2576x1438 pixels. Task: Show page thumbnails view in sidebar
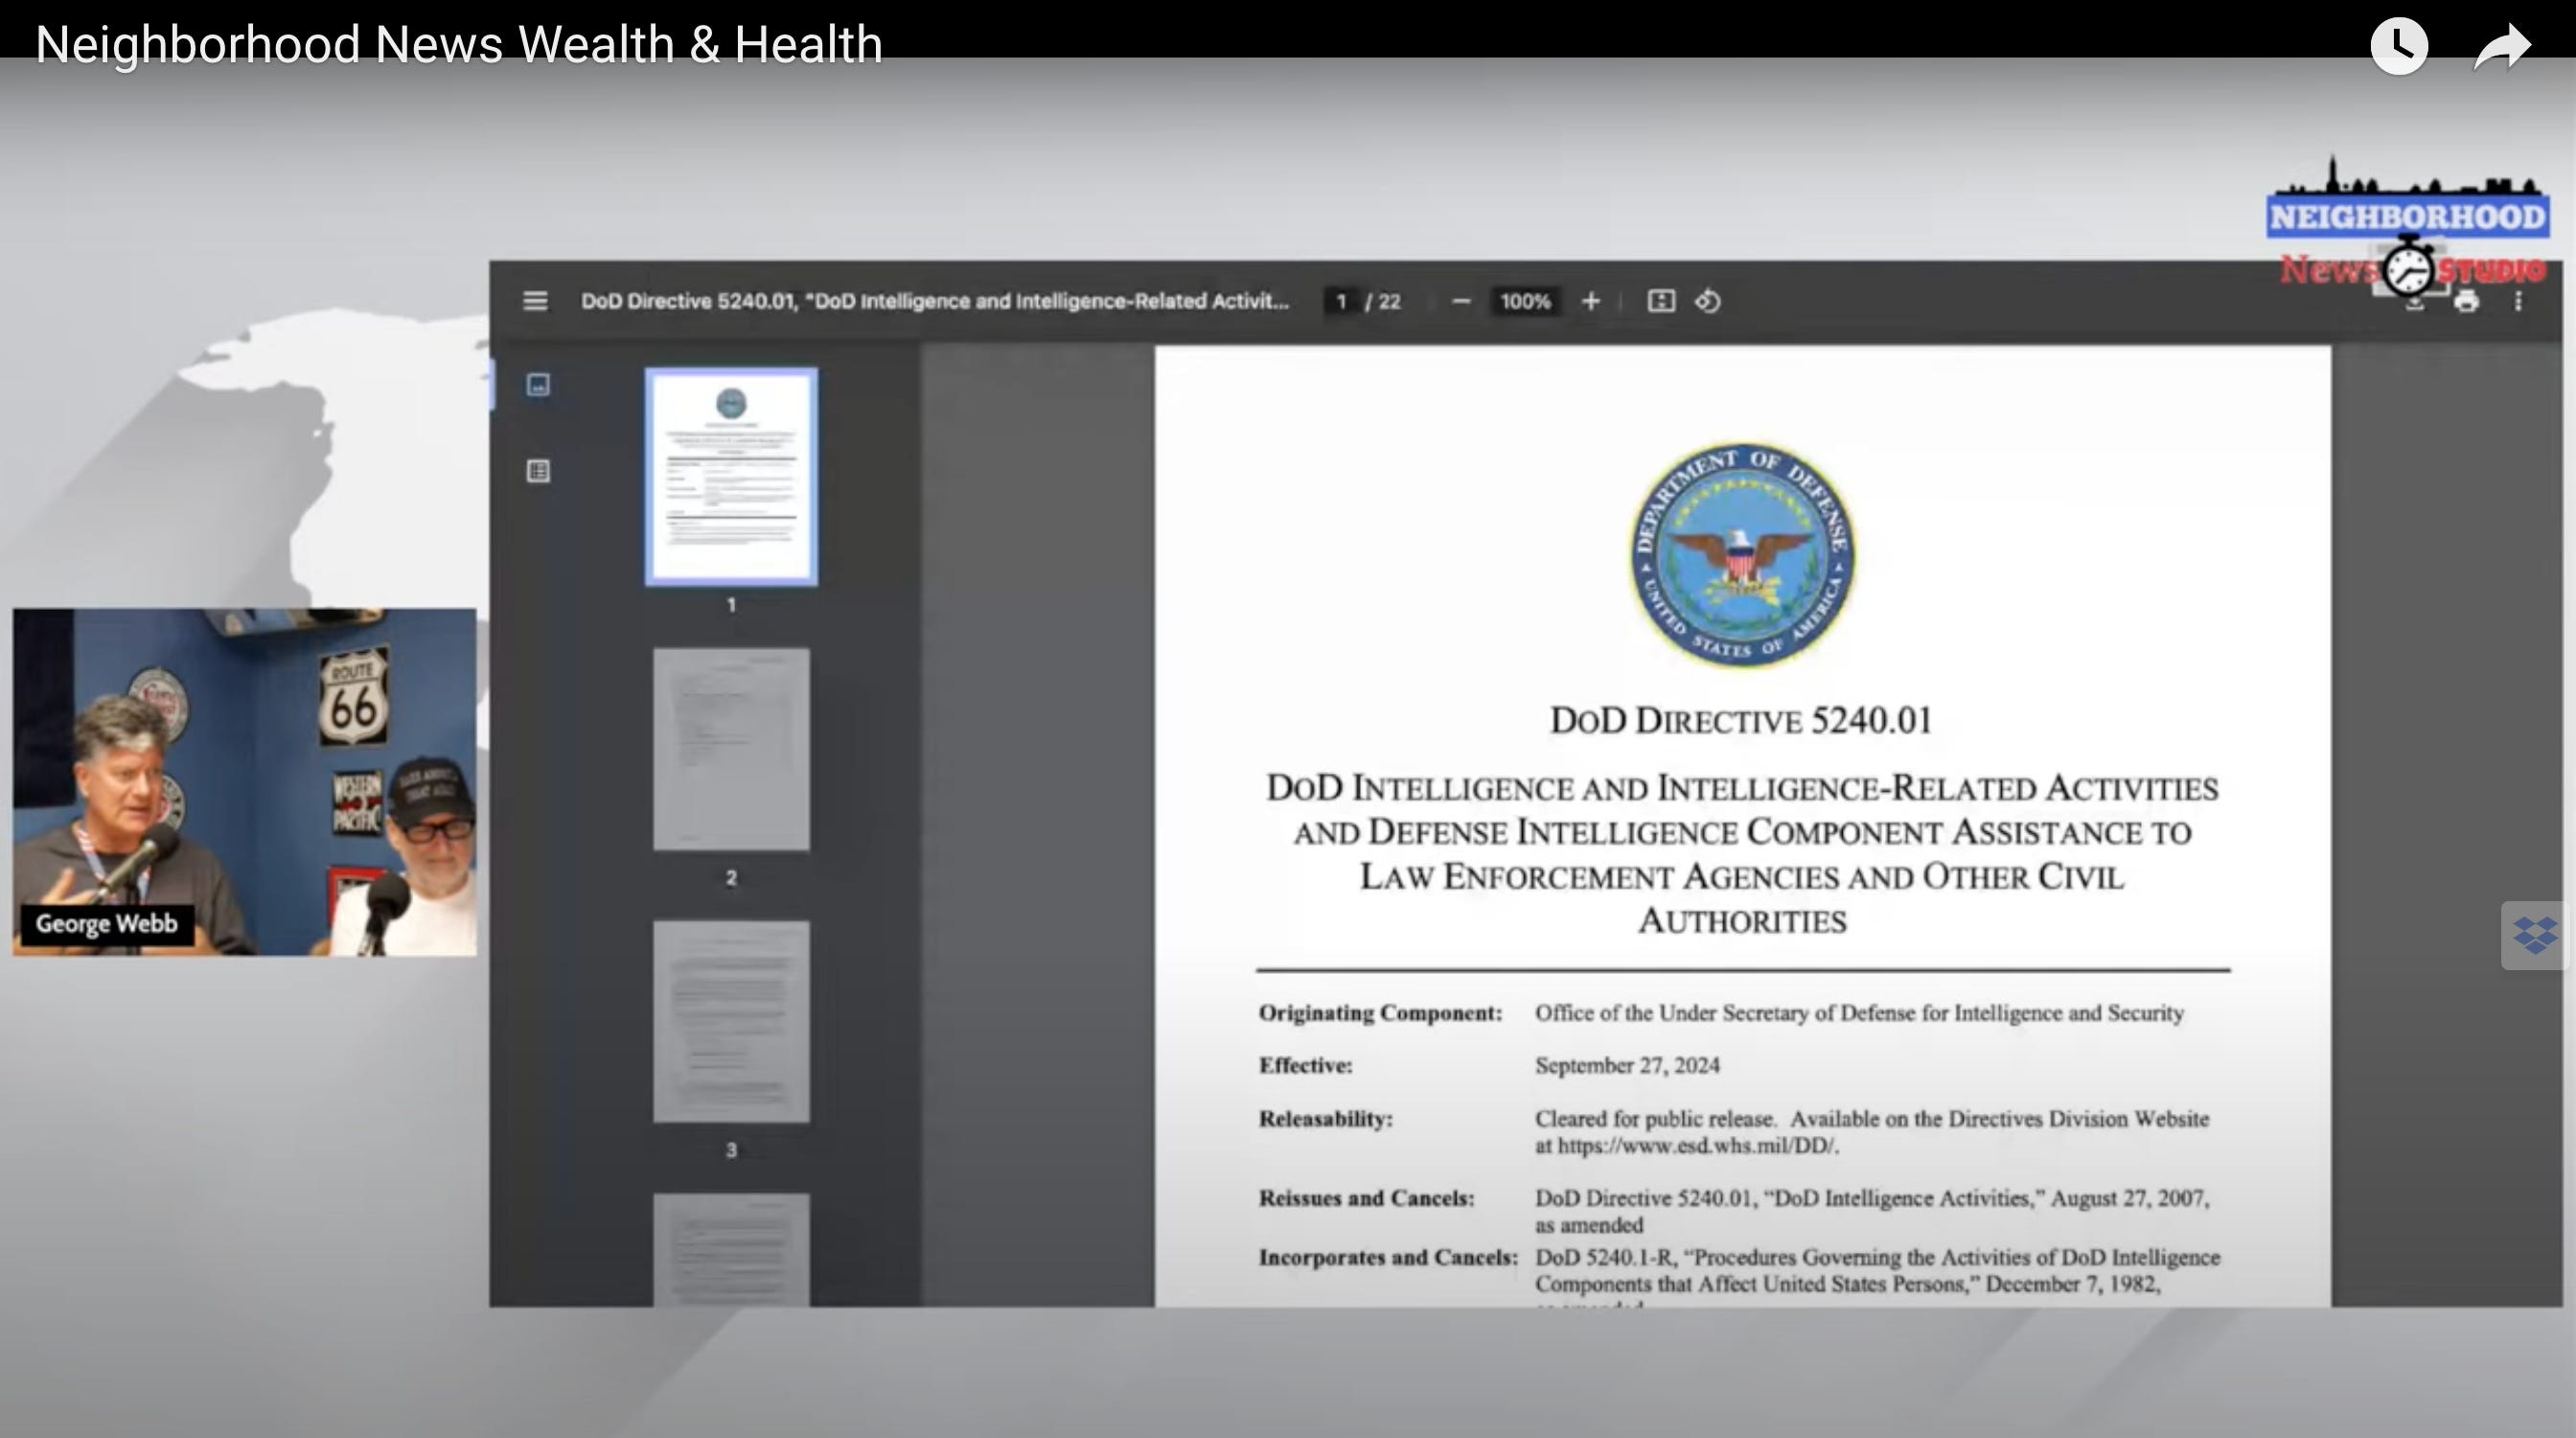[x=538, y=385]
